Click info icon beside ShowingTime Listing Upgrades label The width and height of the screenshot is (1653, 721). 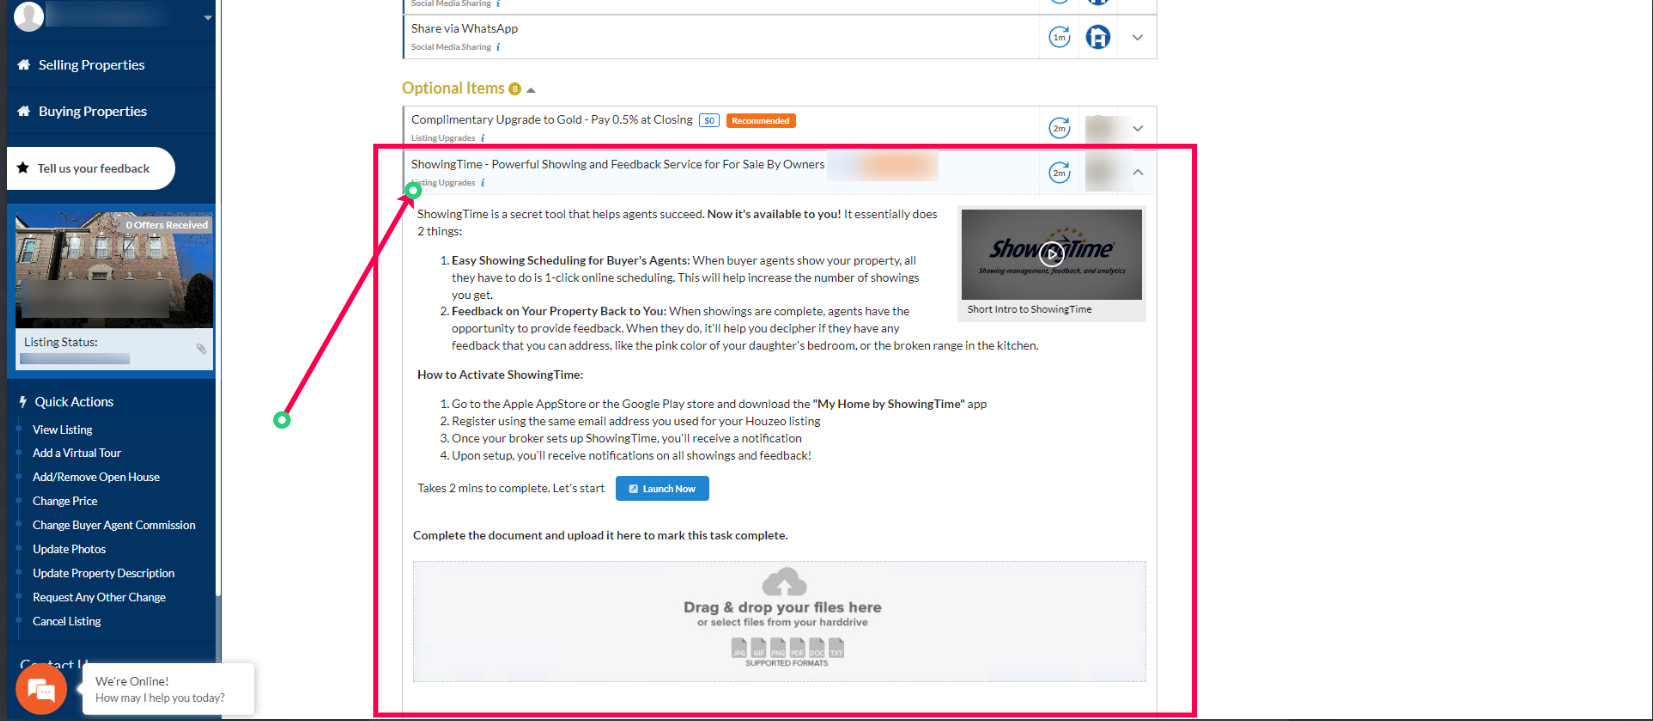pos(482,183)
